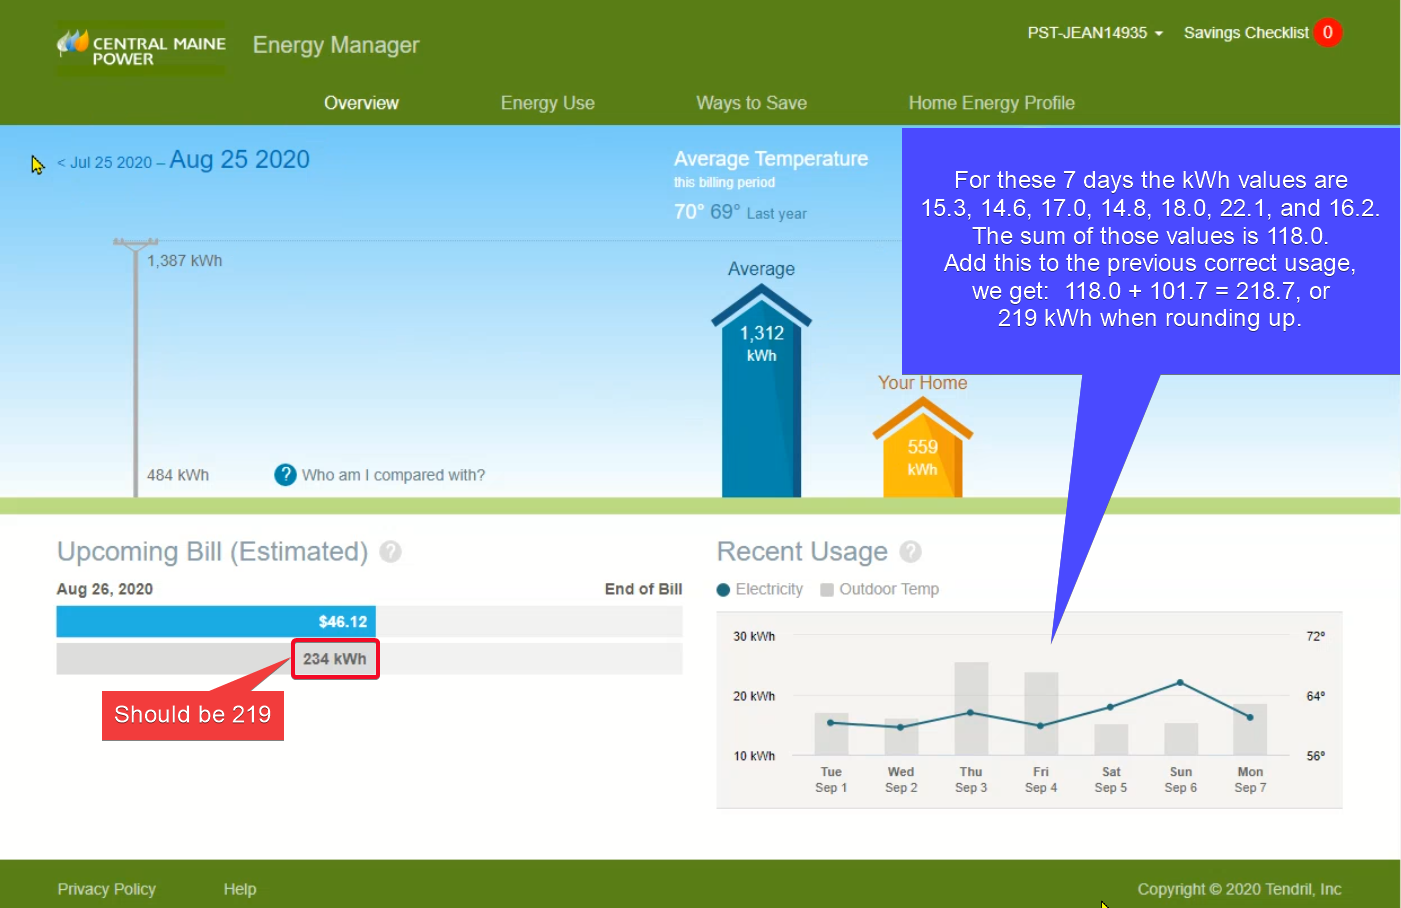
Task: Open the Savings Checklist link
Action: (1245, 33)
